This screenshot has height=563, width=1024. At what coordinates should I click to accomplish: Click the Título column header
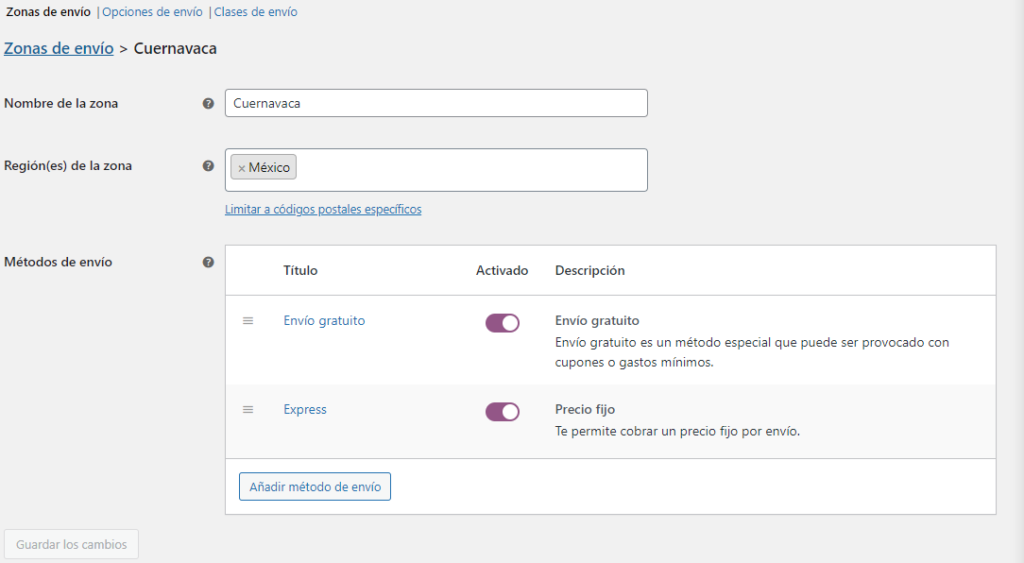coord(300,270)
